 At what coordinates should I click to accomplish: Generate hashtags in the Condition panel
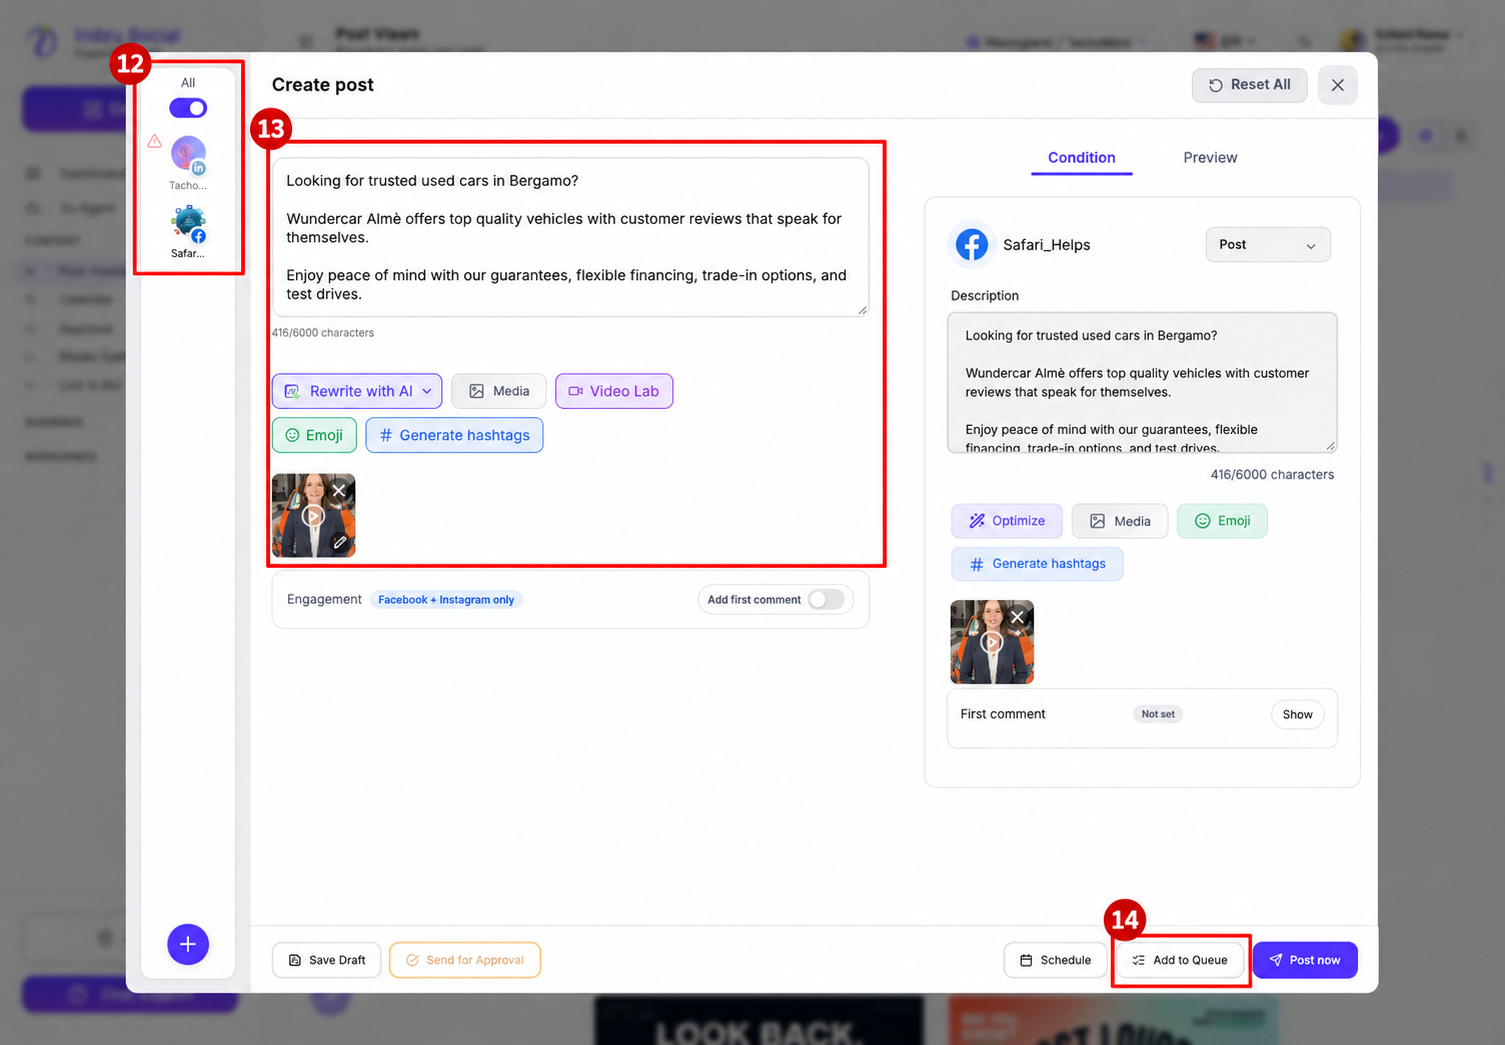[x=1037, y=564]
